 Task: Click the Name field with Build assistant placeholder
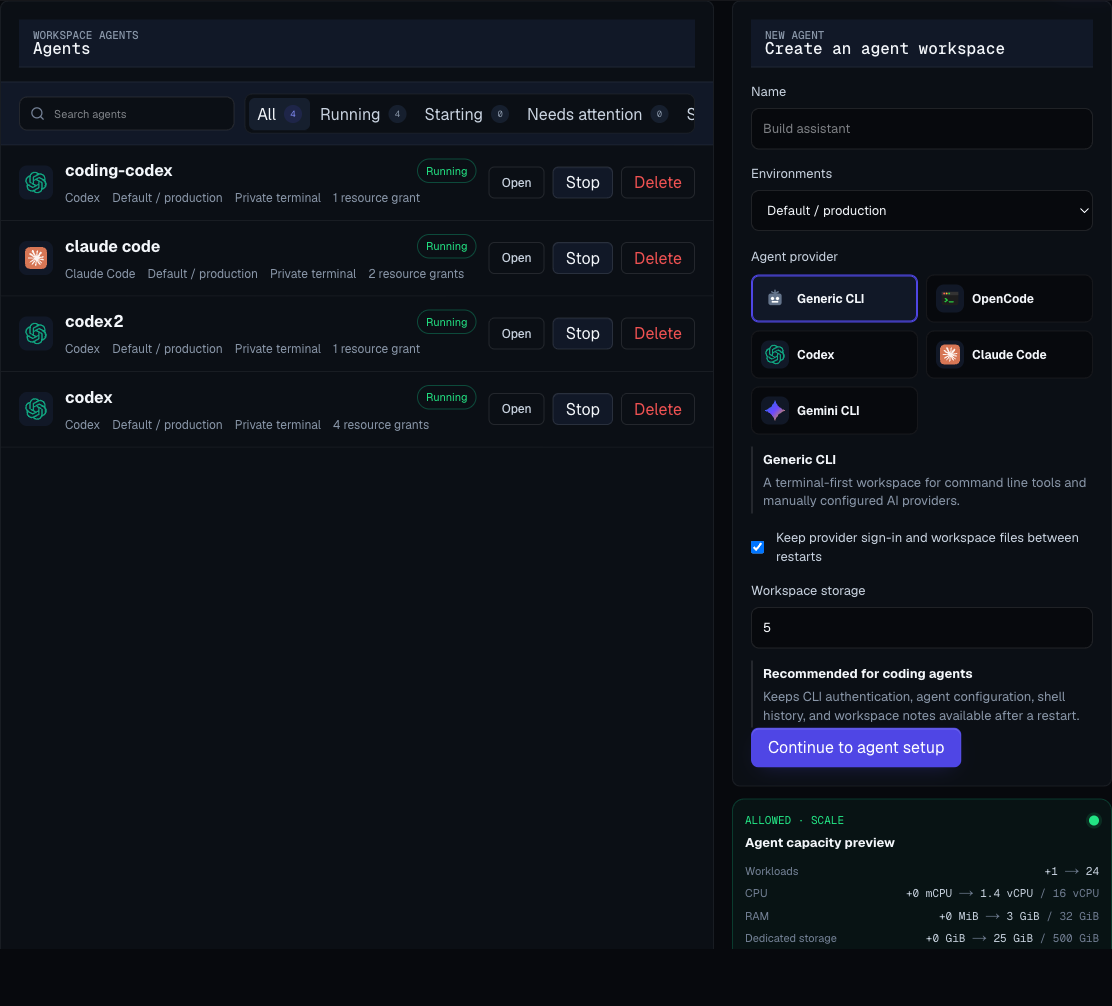(921, 128)
